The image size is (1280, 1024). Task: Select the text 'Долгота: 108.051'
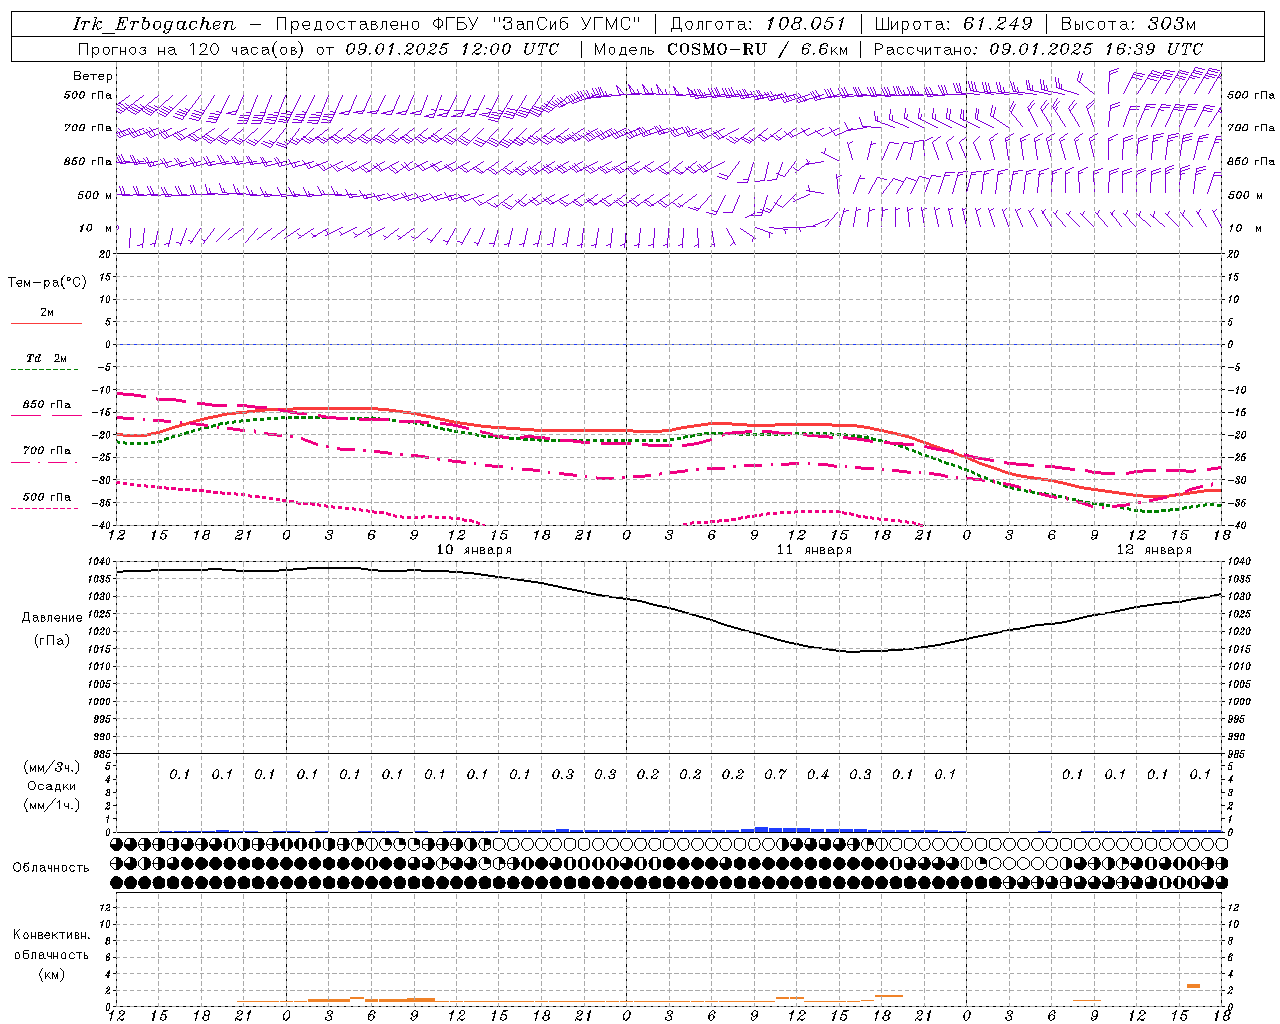(x=758, y=24)
